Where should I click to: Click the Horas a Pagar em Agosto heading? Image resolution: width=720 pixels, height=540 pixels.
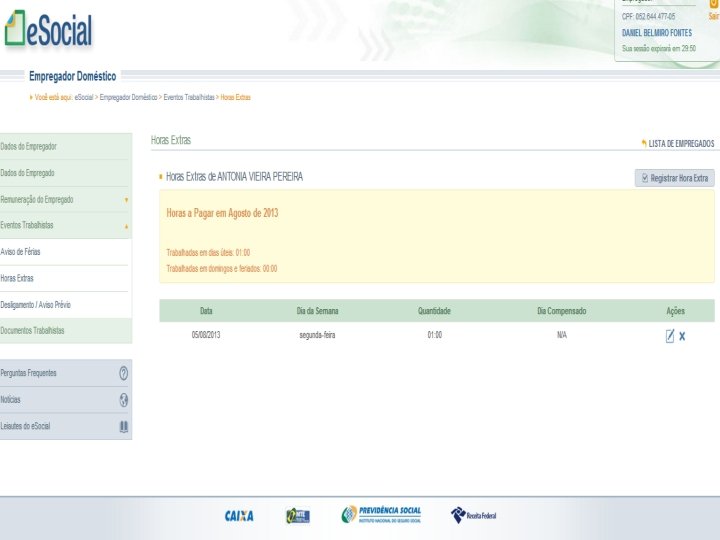tap(222, 213)
